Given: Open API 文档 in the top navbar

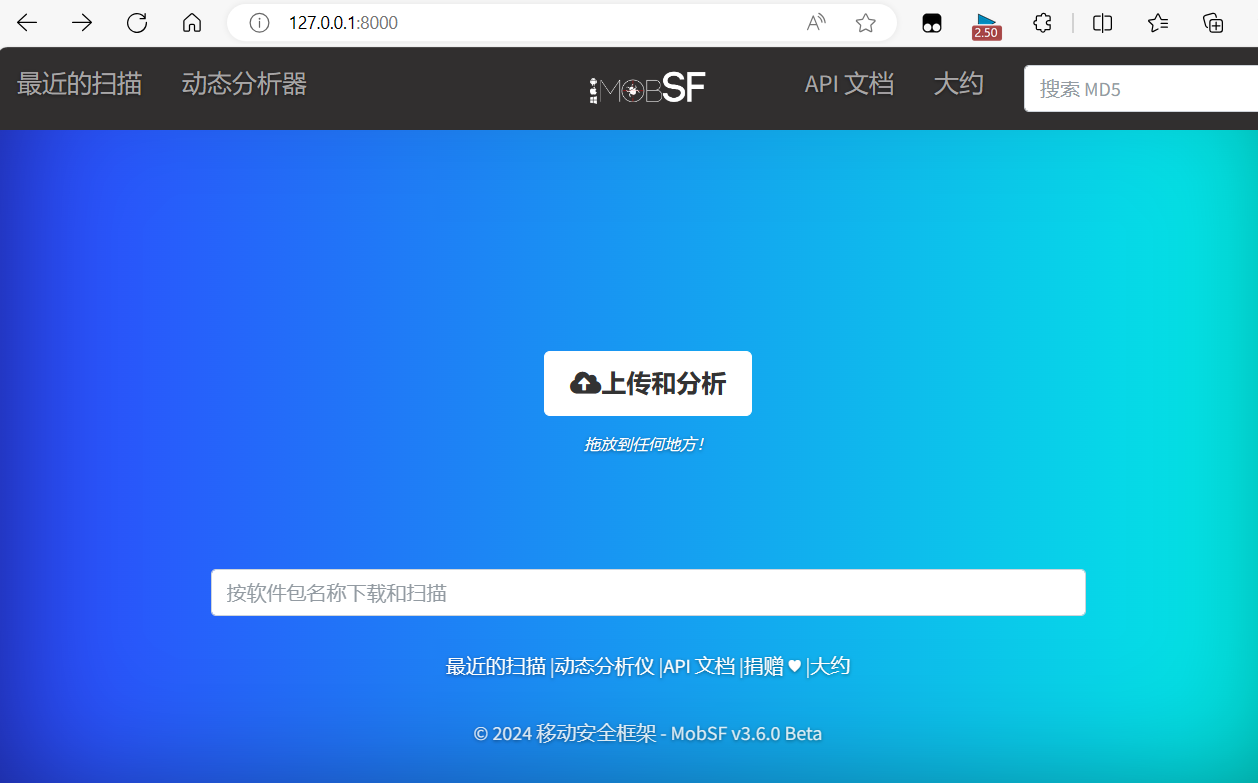Looking at the screenshot, I should pos(849,84).
